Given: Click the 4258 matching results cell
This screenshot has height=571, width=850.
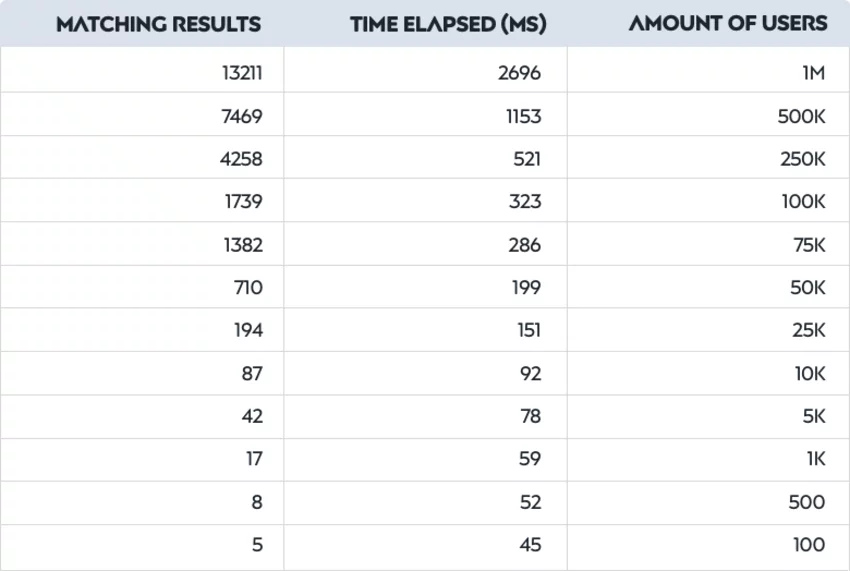Looking at the screenshot, I should 142,157.
